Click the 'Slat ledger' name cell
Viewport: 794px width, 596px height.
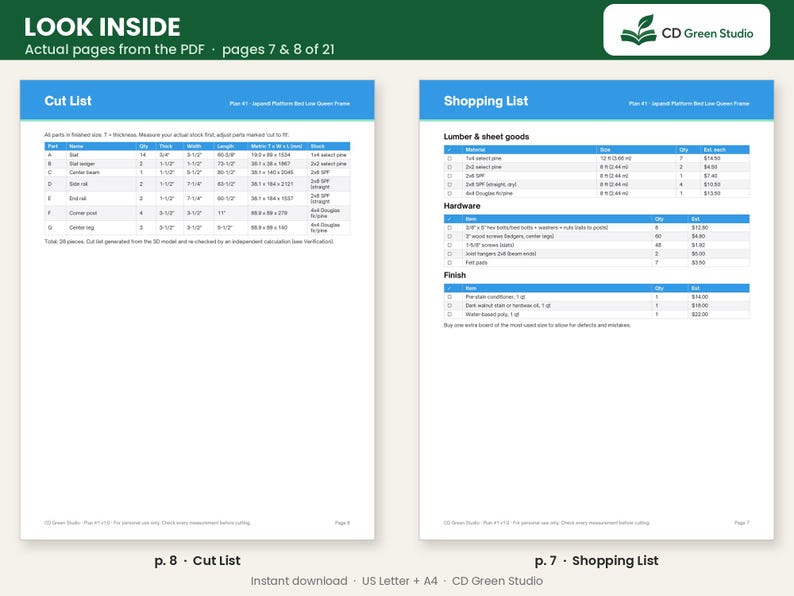[82, 164]
